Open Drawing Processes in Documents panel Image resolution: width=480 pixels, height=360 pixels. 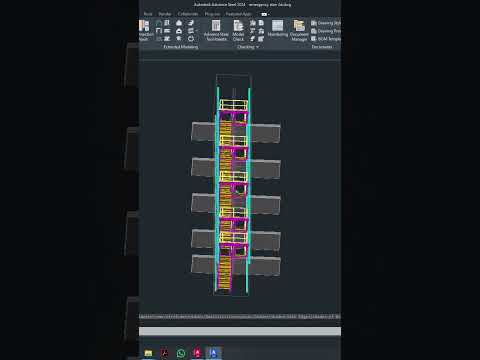[326, 31]
